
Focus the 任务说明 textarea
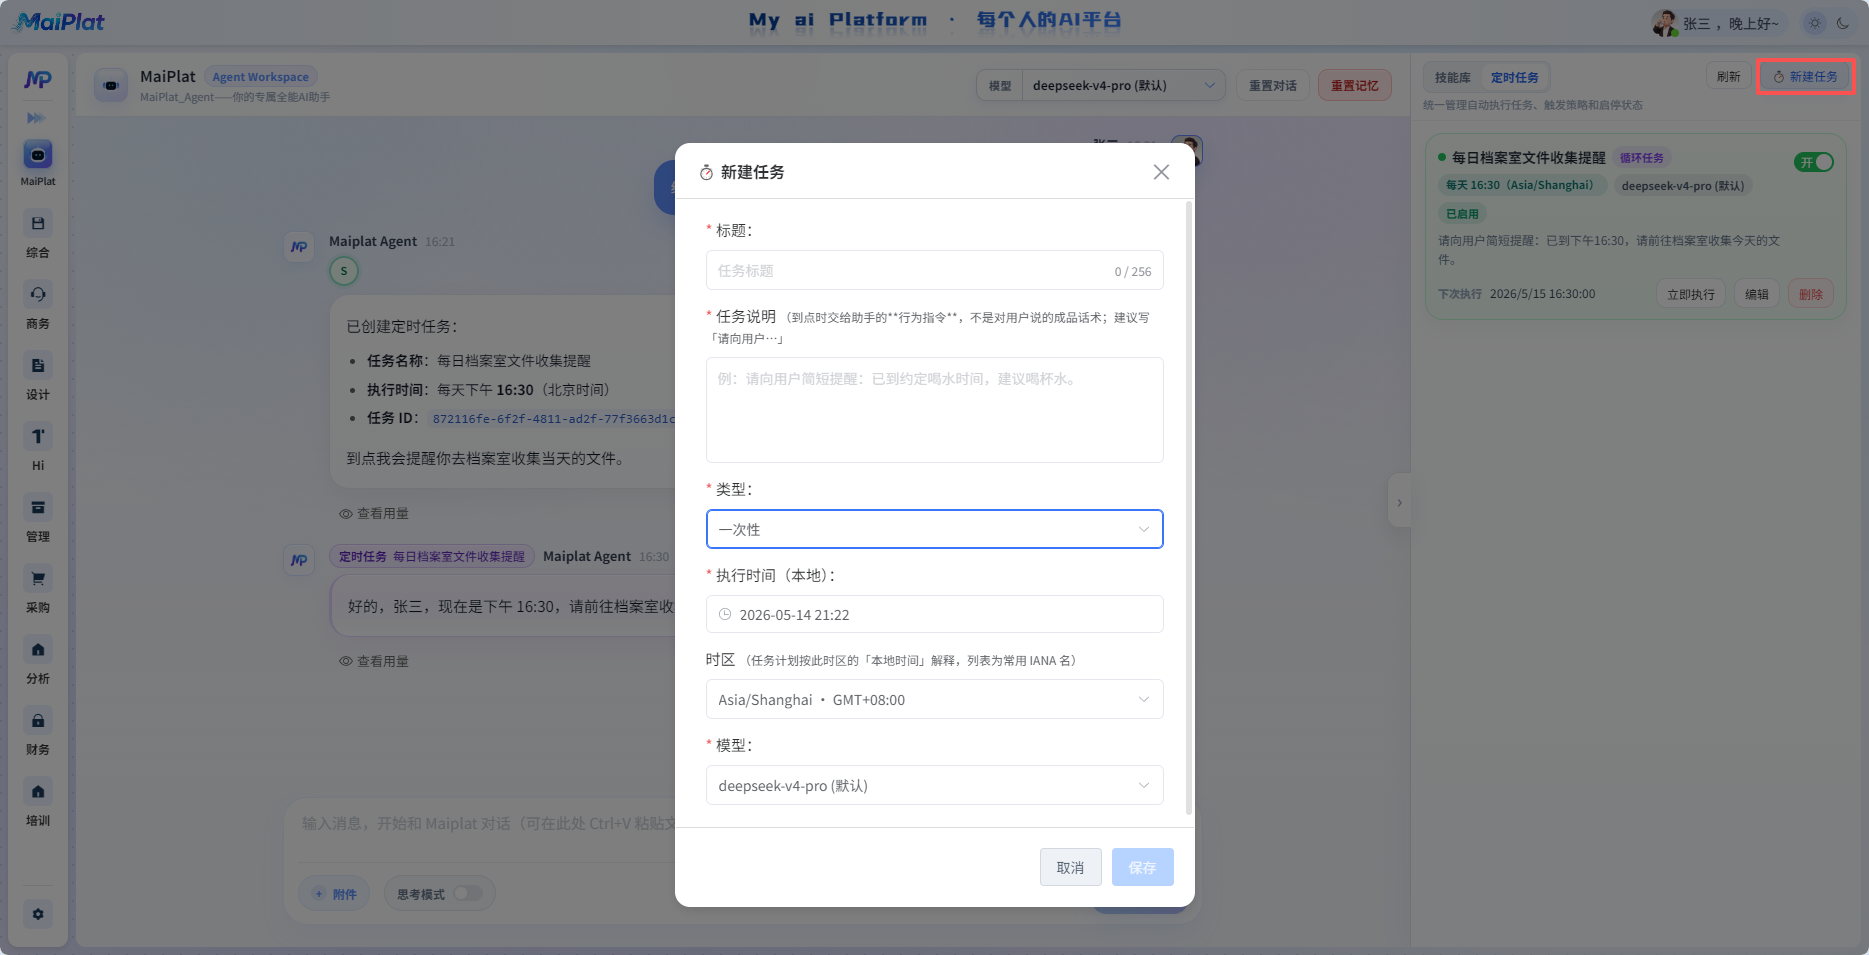click(934, 410)
